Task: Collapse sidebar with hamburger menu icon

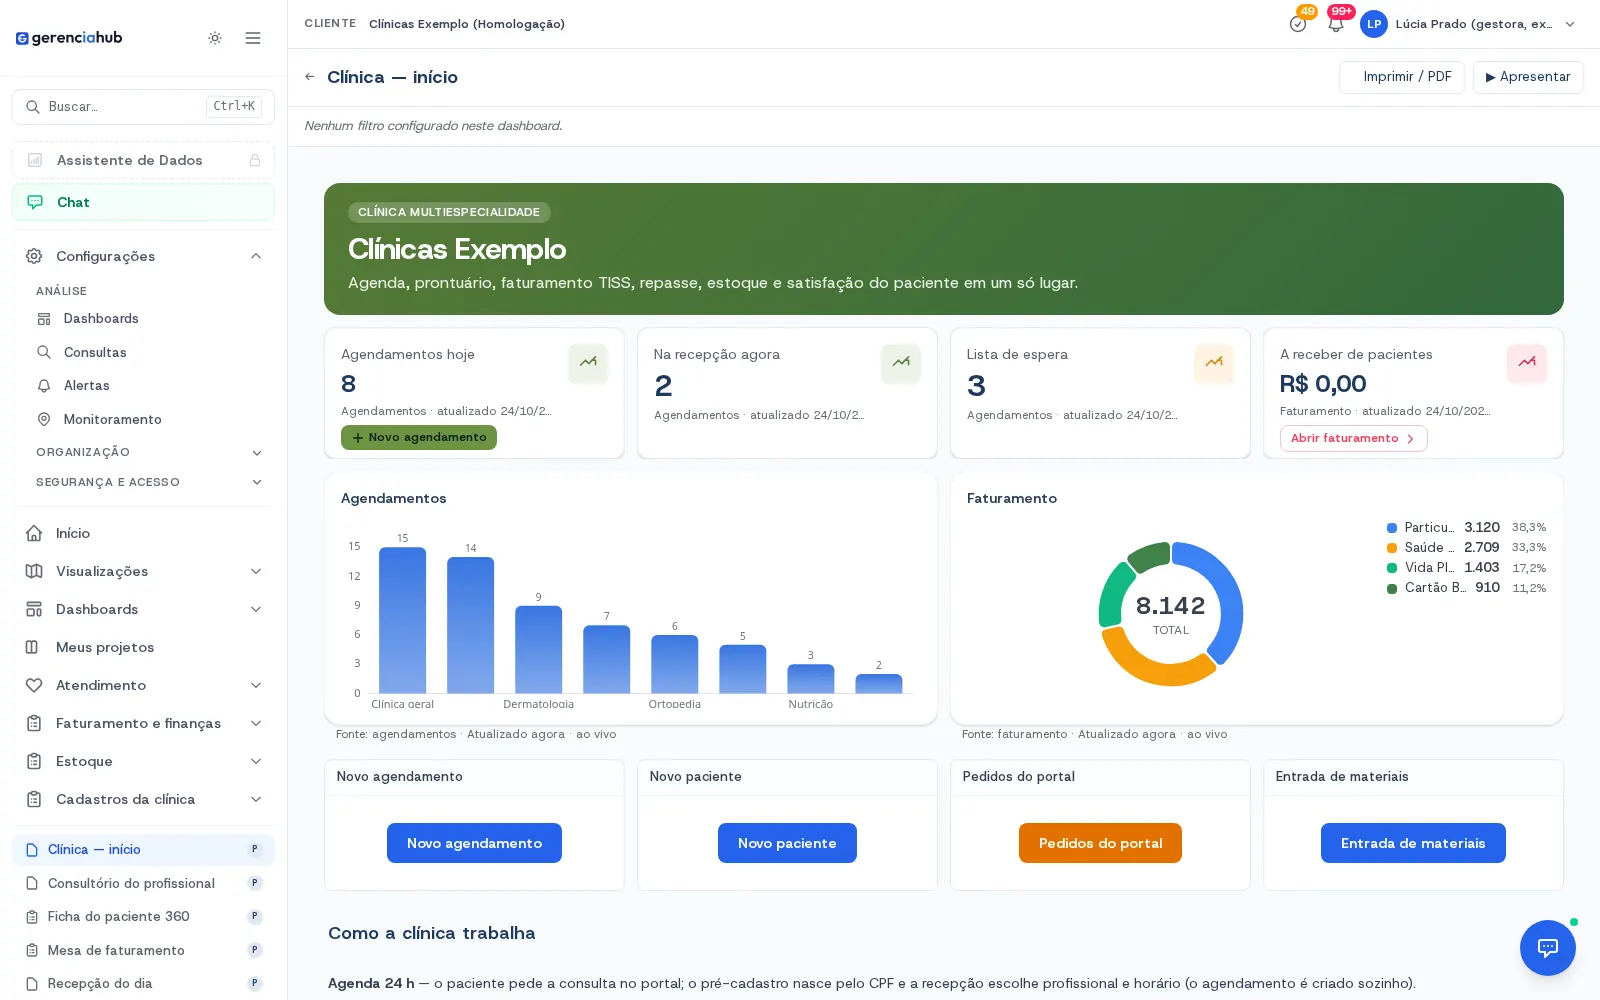Action: (x=253, y=38)
